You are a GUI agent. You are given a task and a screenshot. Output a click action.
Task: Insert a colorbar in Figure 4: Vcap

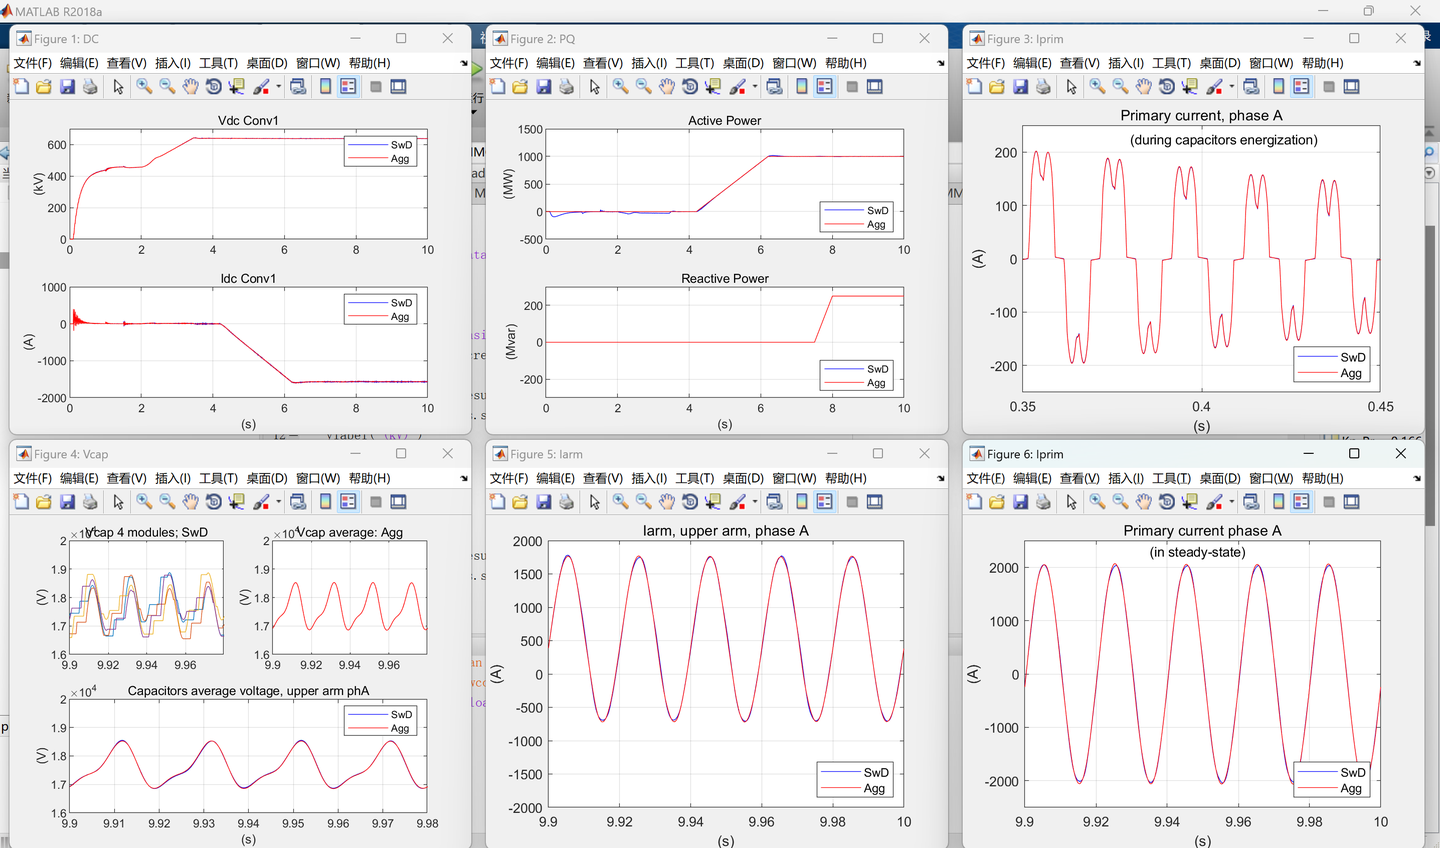point(324,501)
